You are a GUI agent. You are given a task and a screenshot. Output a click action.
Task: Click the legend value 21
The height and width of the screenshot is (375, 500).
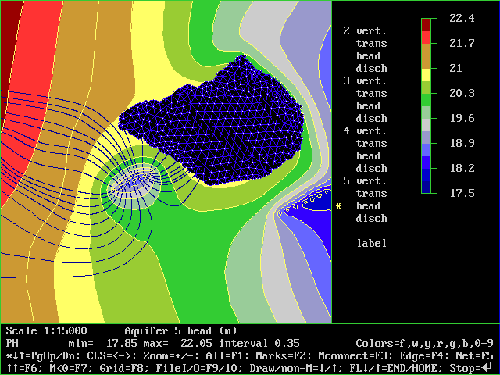point(456,68)
